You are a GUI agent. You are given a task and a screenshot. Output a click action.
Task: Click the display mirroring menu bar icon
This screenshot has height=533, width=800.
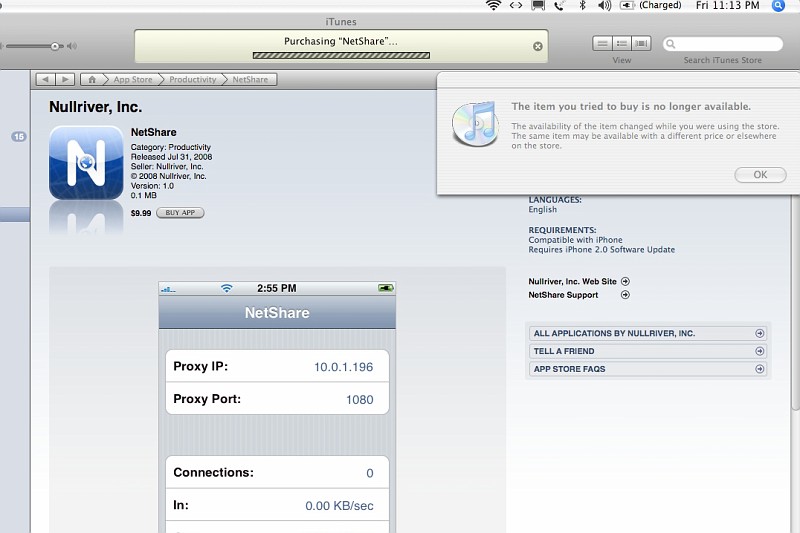tap(538, 6)
